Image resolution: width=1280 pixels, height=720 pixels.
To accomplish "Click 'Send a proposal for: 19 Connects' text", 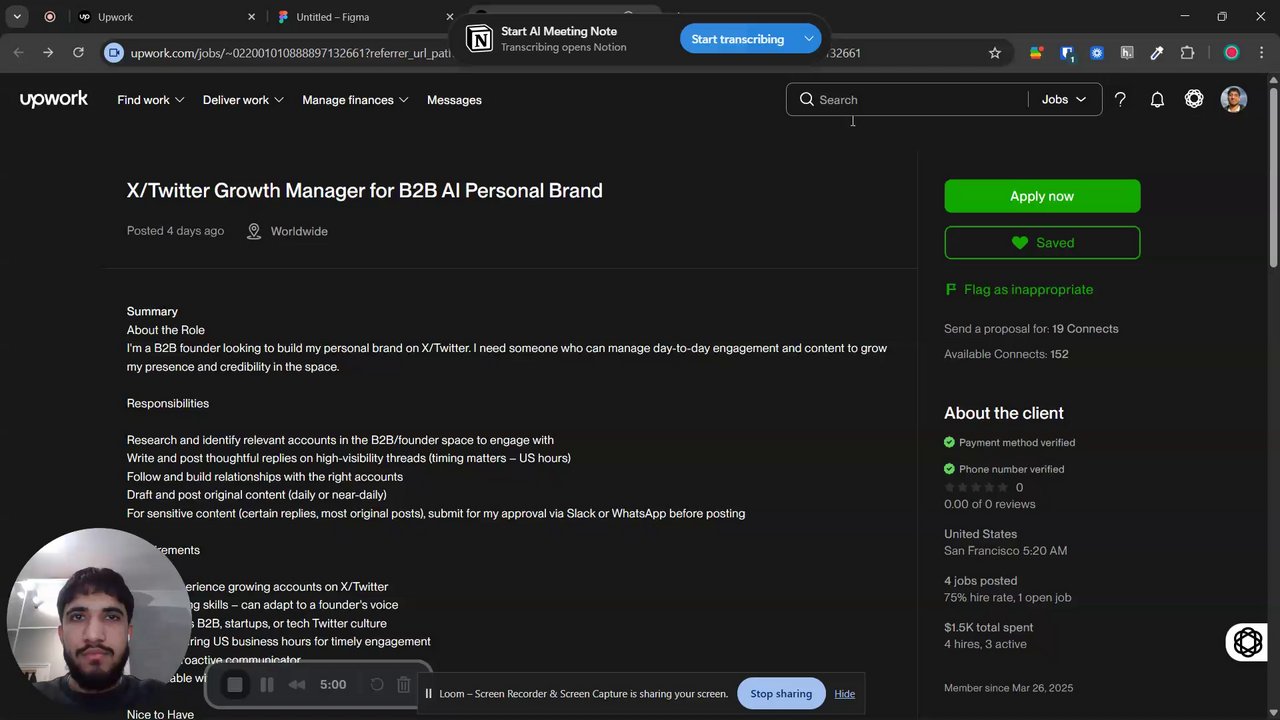I will click(1031, 329).
